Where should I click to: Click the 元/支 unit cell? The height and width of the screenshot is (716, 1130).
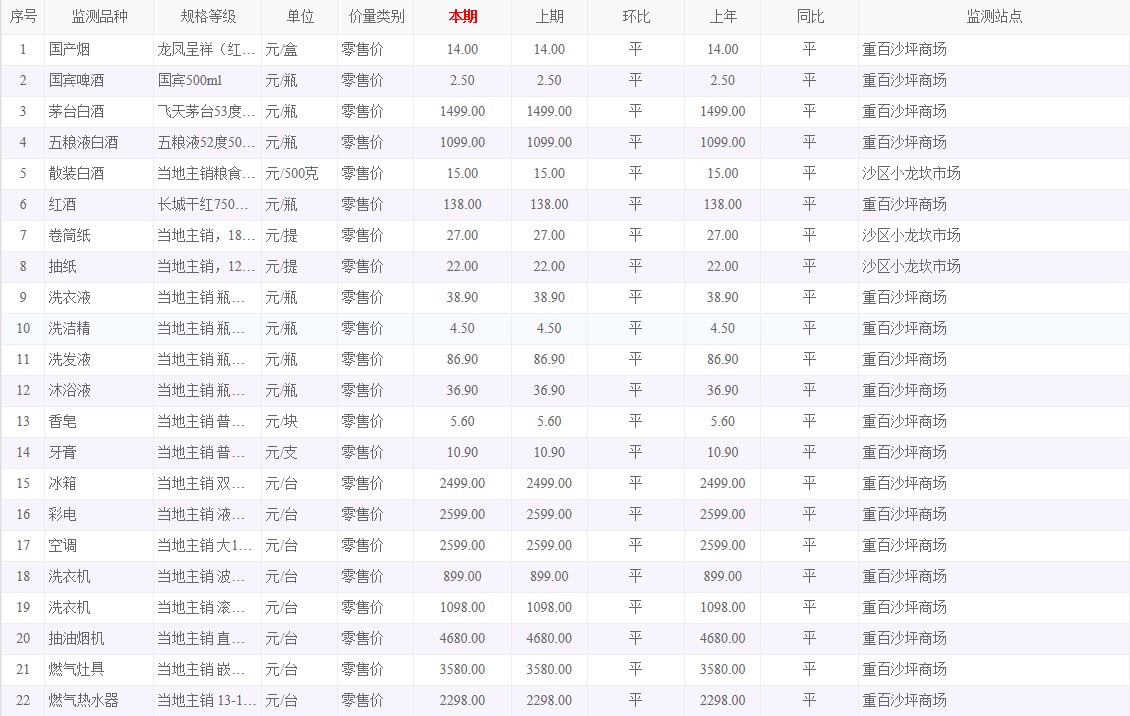[x=281, y=452]
